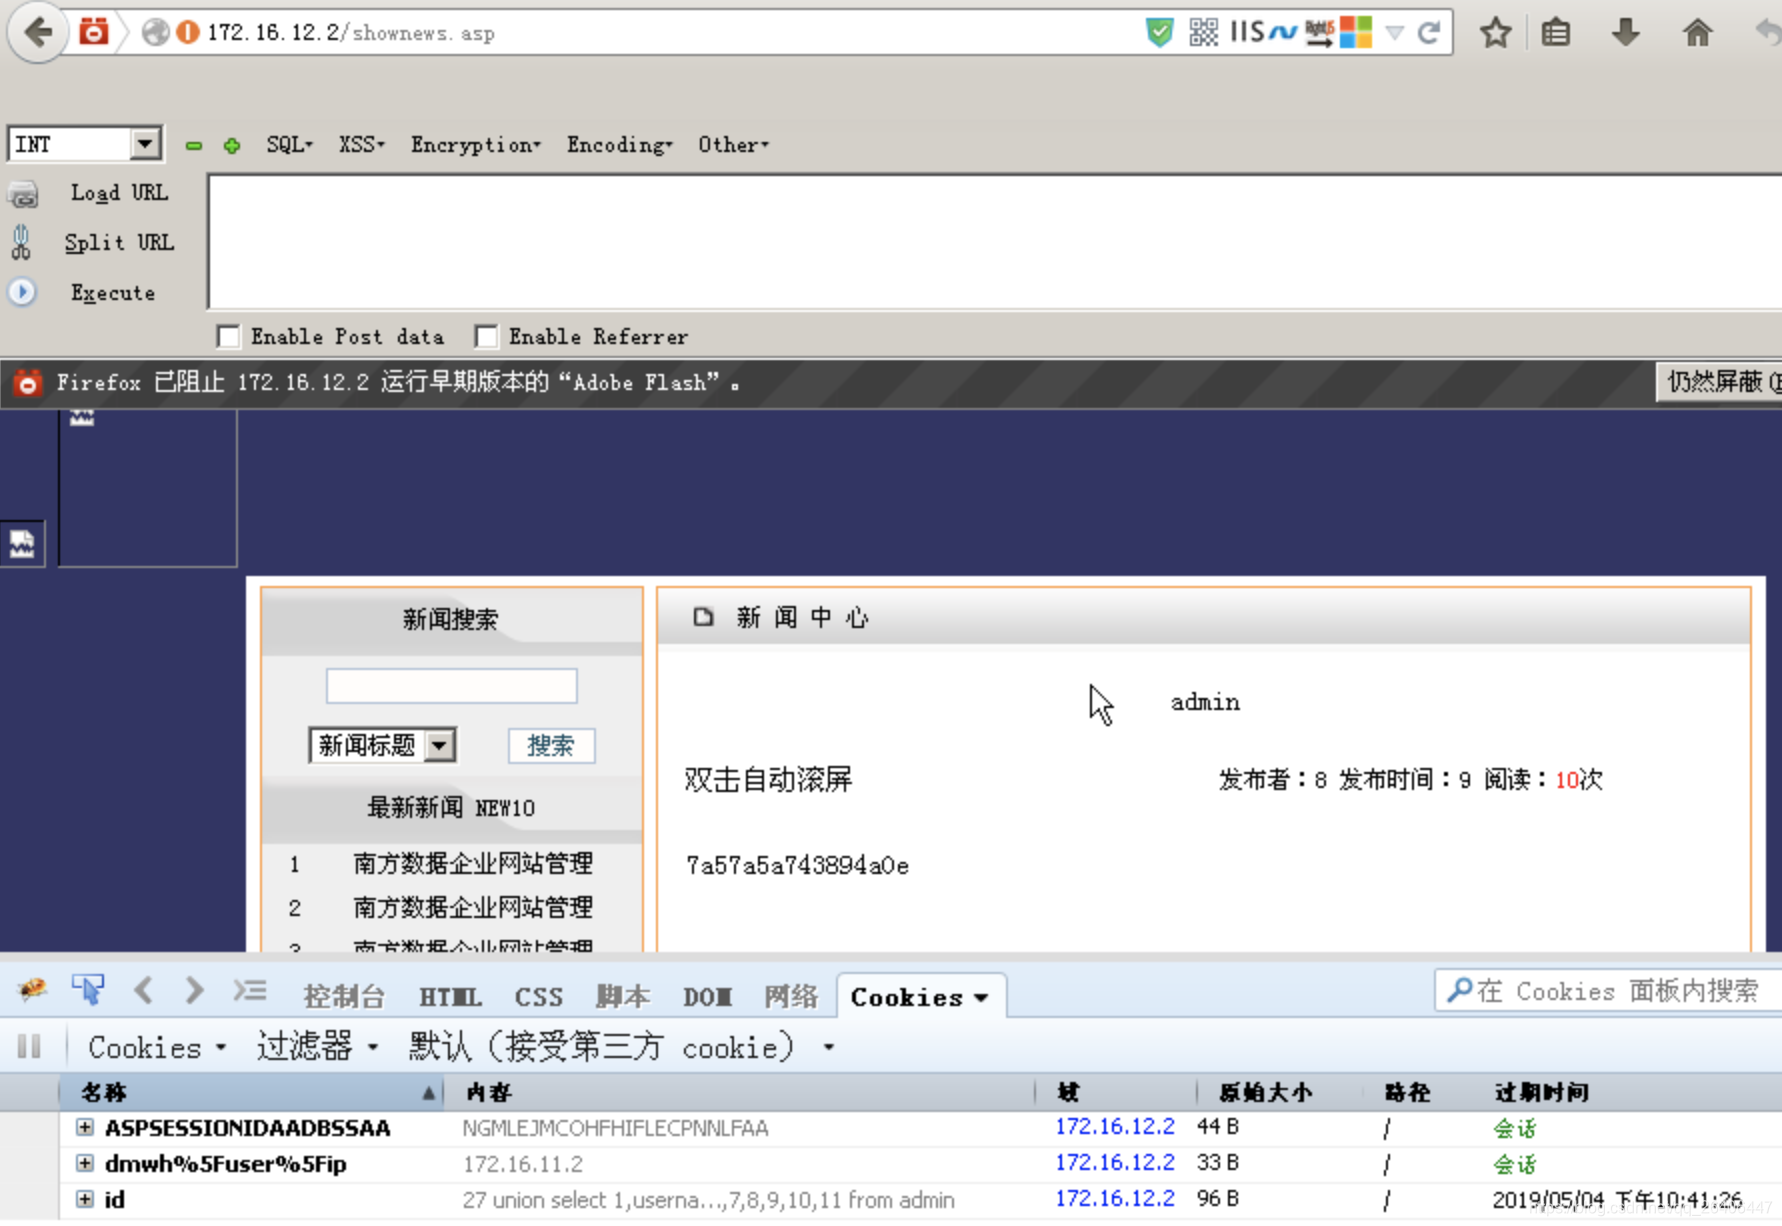The image size is (1782, 1226).
Task: Switch to the 控制台 tab
Action: point(343,997)
